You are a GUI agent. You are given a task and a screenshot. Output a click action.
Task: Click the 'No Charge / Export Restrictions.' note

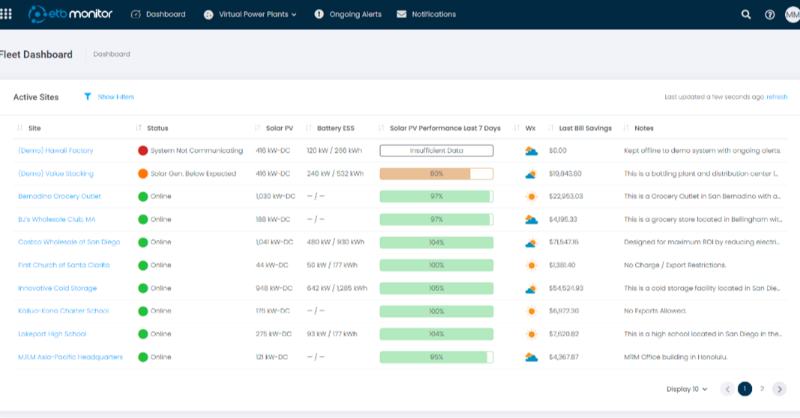coord(674,265)
